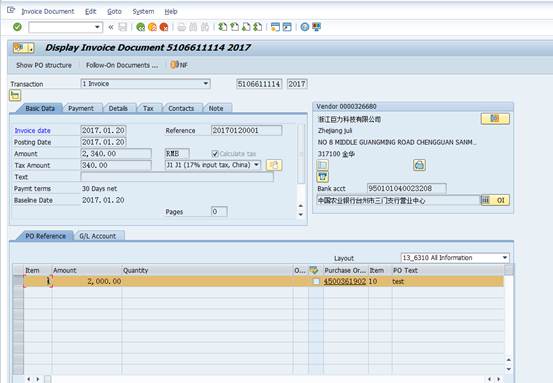Open the System menu
The height and width of the screenshot is (383, 553).
(x=143, y=11)
